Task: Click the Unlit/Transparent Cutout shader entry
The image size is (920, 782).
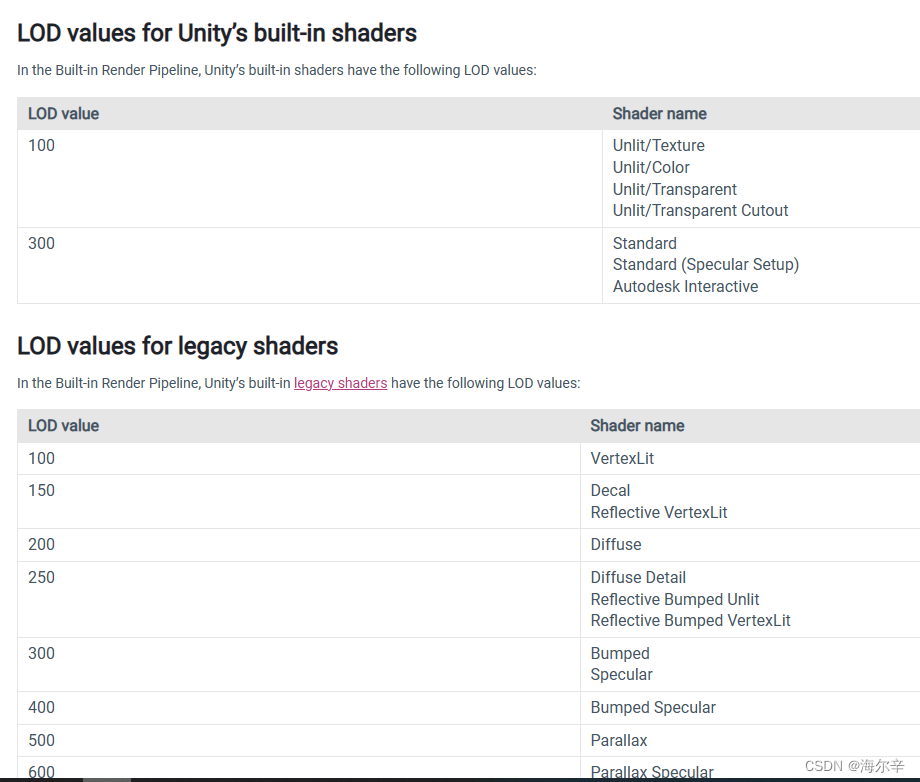Action: point(700,211)
